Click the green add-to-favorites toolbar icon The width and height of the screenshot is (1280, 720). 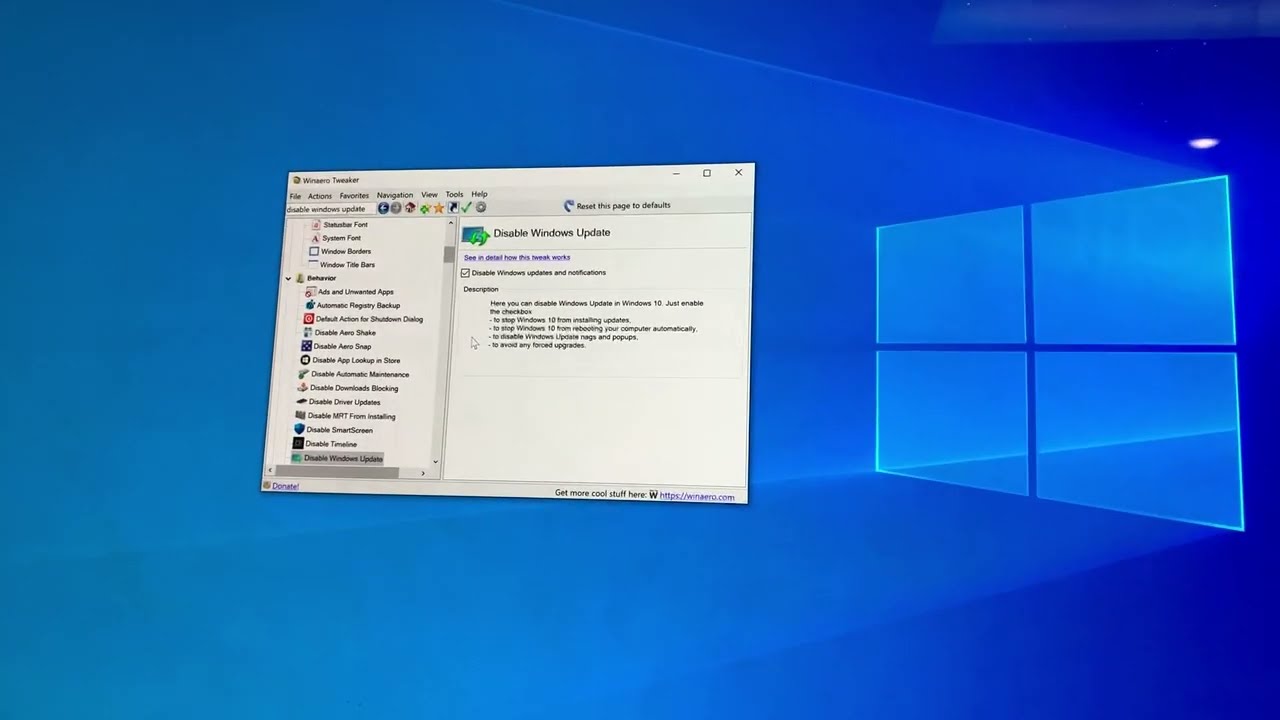pos(425,208)
